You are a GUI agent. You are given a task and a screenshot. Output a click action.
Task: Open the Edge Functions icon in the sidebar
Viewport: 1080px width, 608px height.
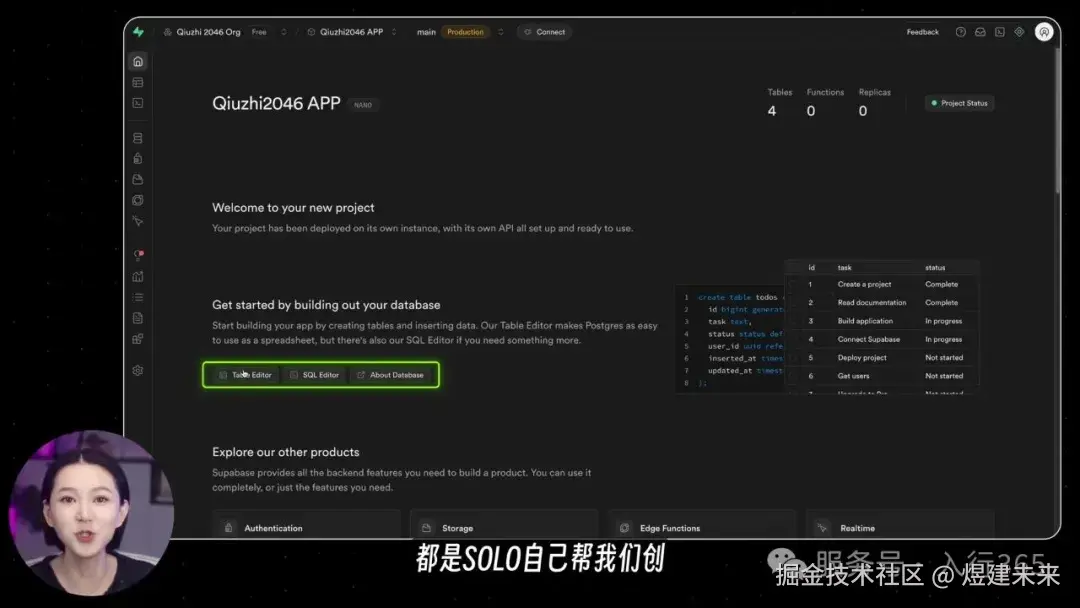click(x=138, y=200)
